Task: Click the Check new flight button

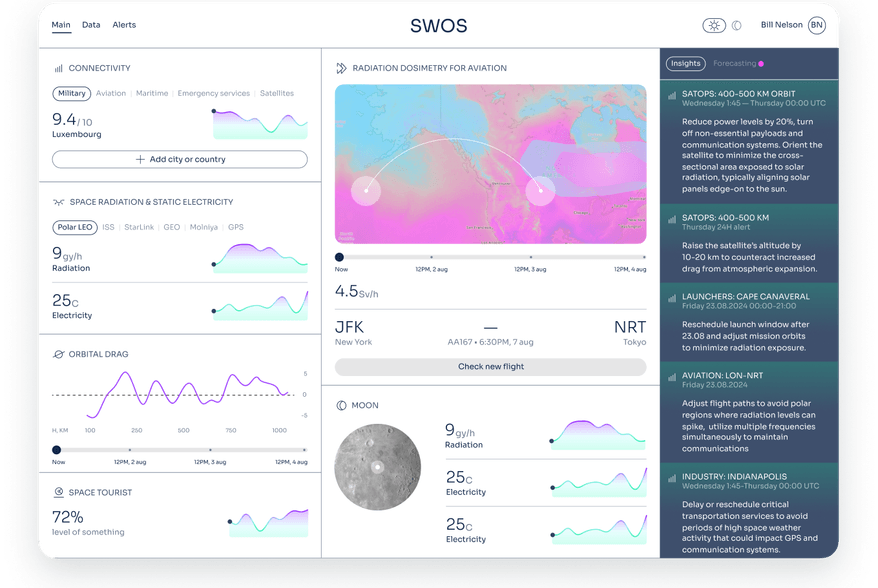Action: tap(490, 367)
